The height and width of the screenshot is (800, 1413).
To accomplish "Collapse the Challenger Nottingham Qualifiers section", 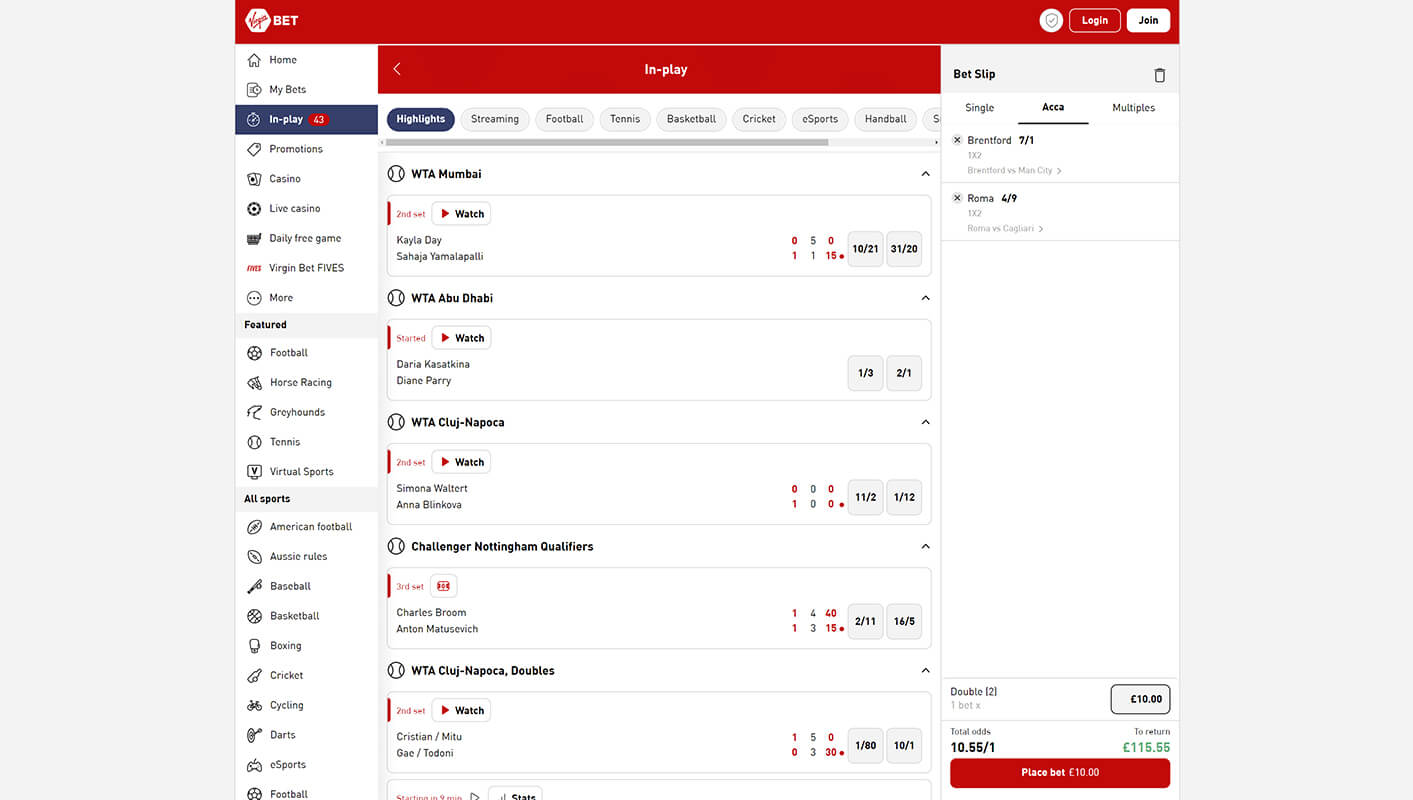I will pos(925,547).
